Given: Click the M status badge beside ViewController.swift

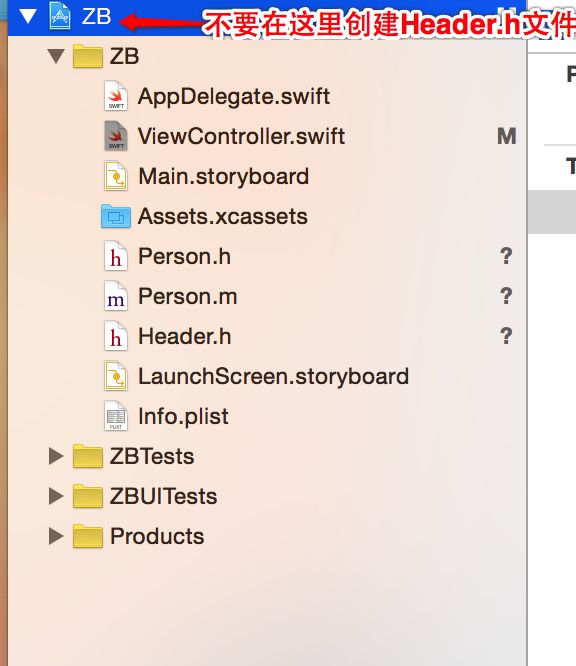Looking at the screenshot, I should 506,136.
